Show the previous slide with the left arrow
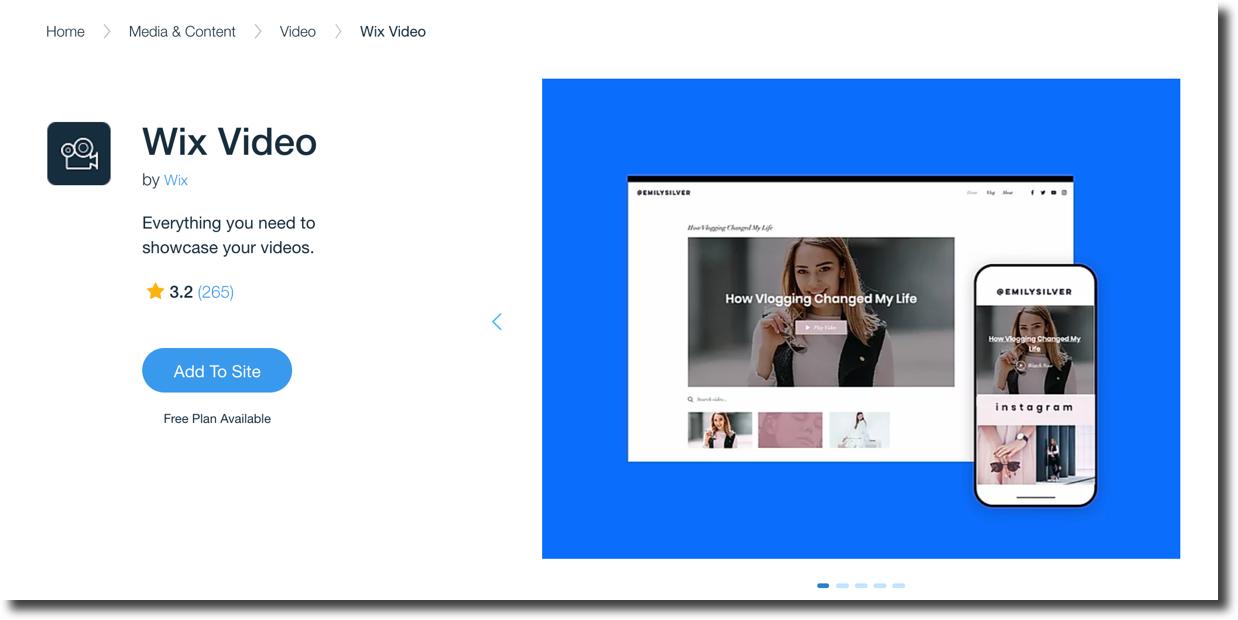This screenshot has height=620, width=1238. 497,321
